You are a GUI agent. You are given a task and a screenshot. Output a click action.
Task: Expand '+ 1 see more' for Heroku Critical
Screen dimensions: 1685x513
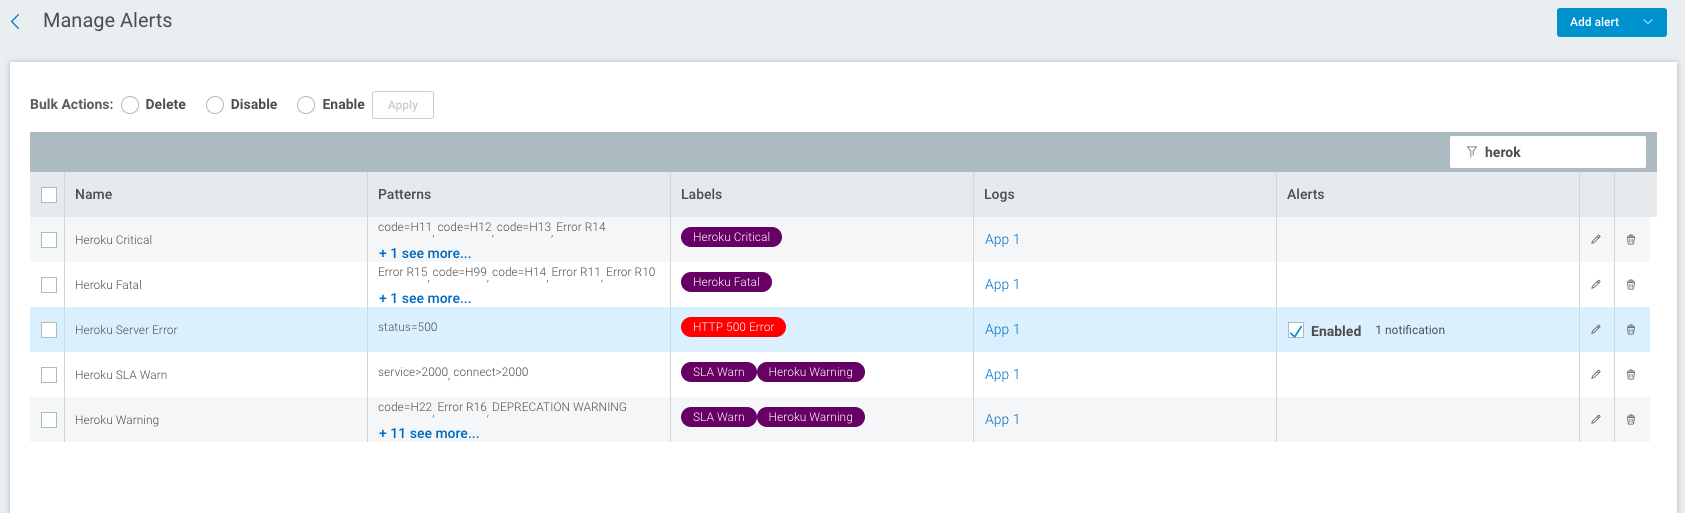425,254
